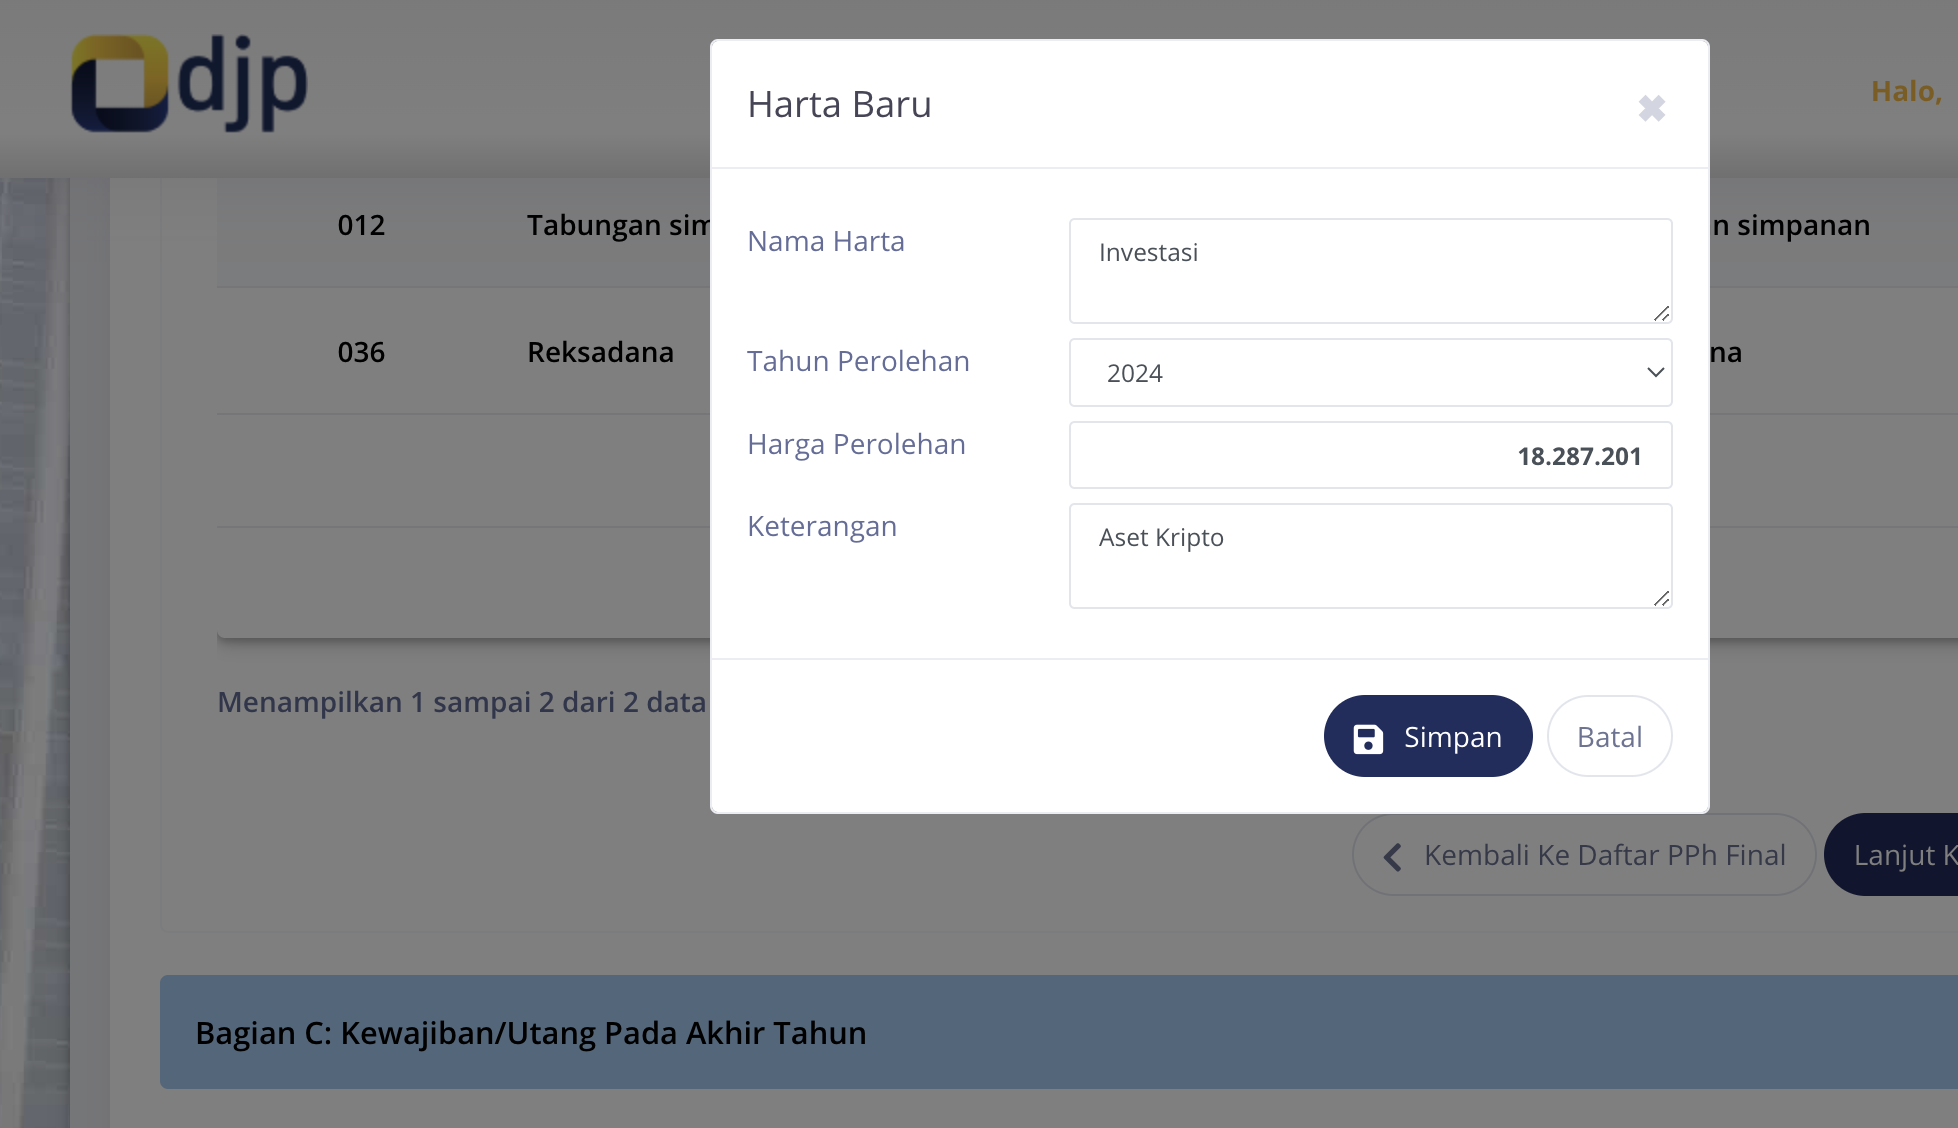Image resolution: width=1958 pixels, height=1128 pixels.
Task: Click the floppy disk save icon in Simpan
Action: pos(1368,738)
